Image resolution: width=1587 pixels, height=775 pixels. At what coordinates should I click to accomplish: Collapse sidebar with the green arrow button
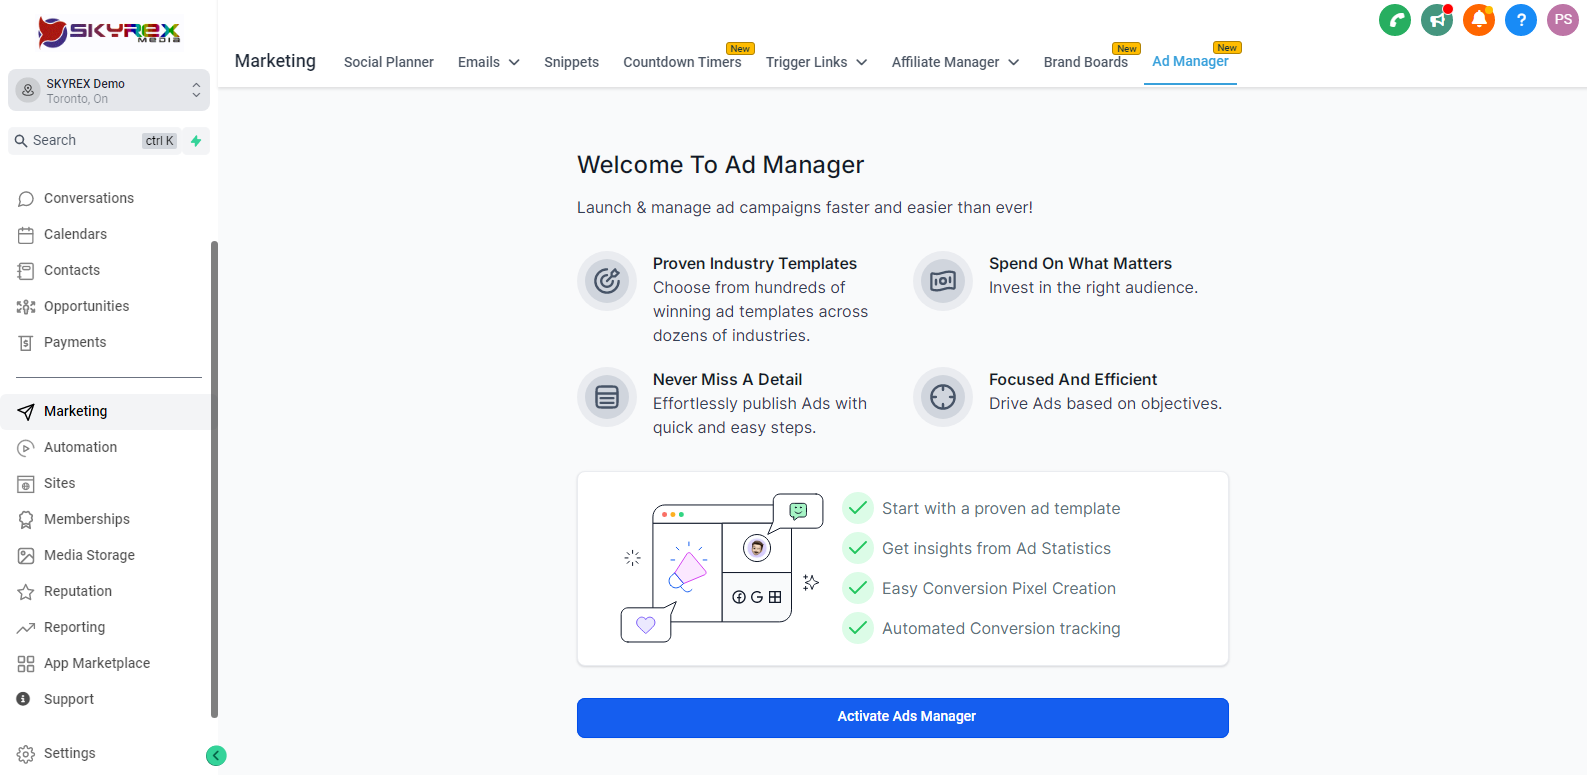(x=216, y=756)
